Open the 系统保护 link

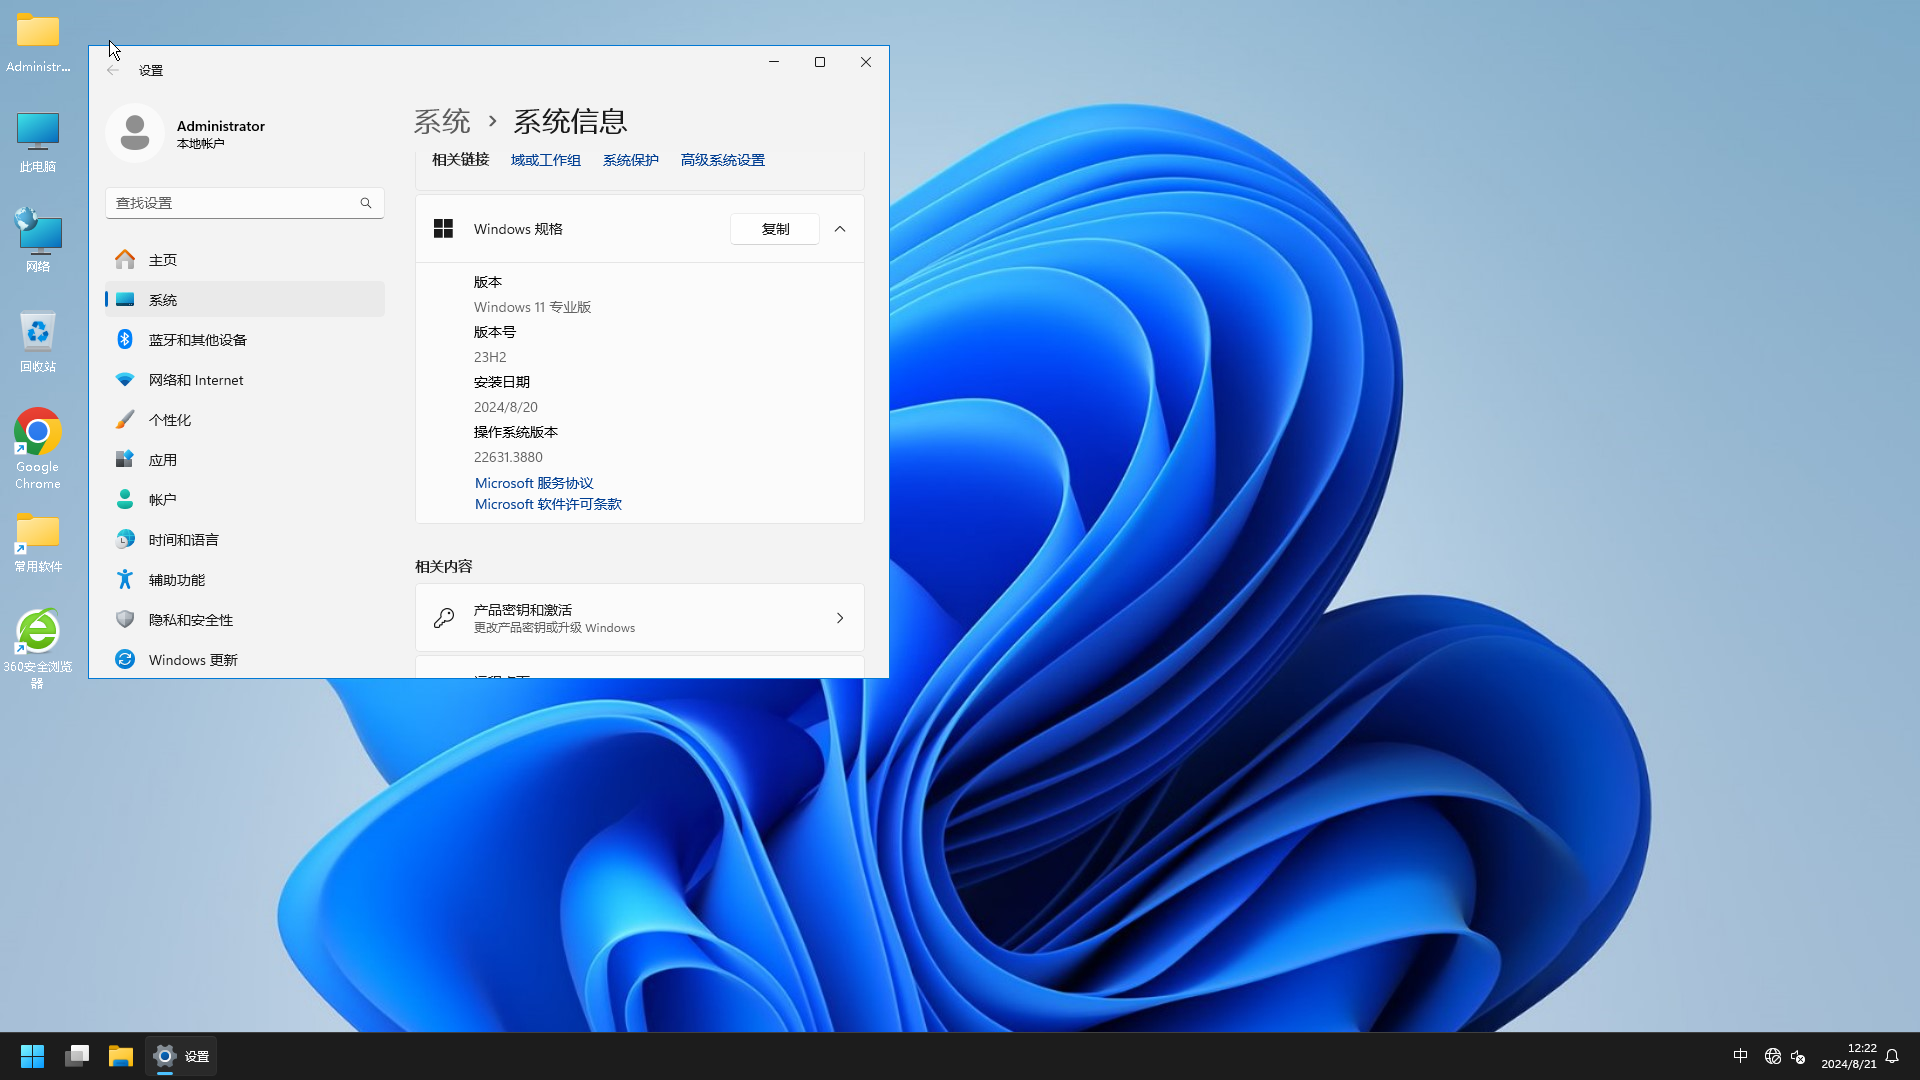(630, 160)
